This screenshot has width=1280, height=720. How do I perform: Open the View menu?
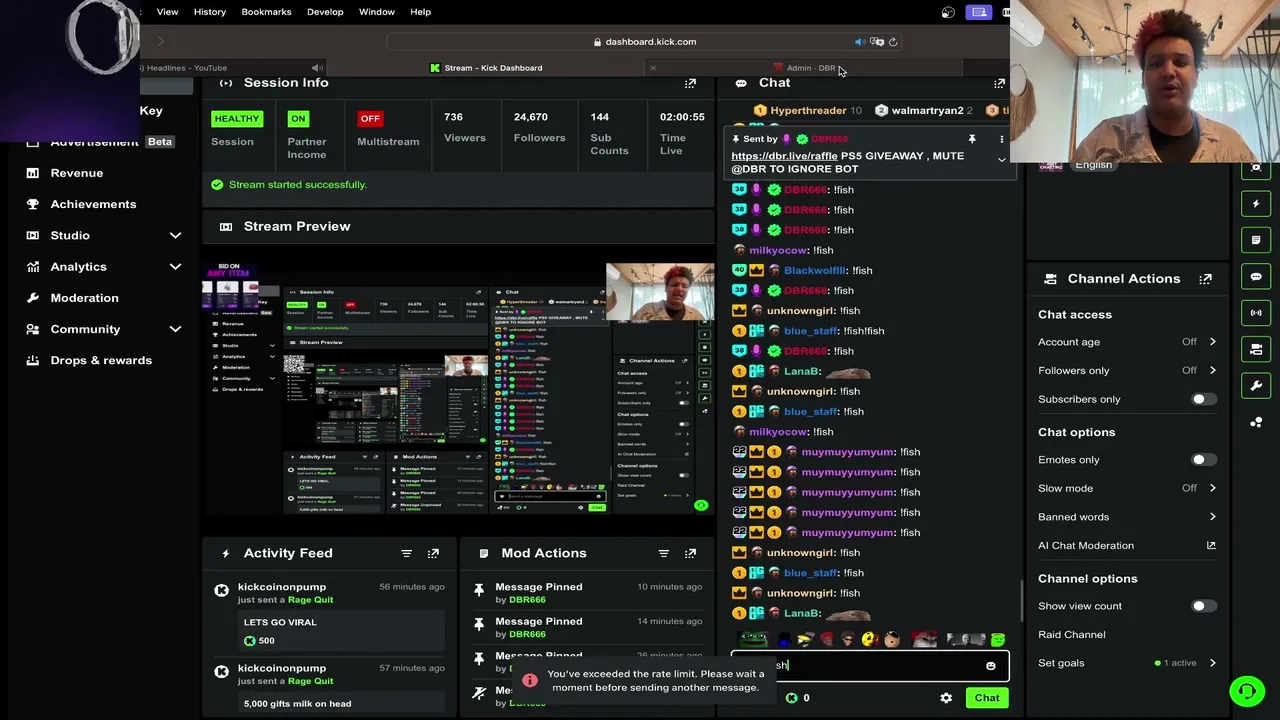(x=167, y=12)
